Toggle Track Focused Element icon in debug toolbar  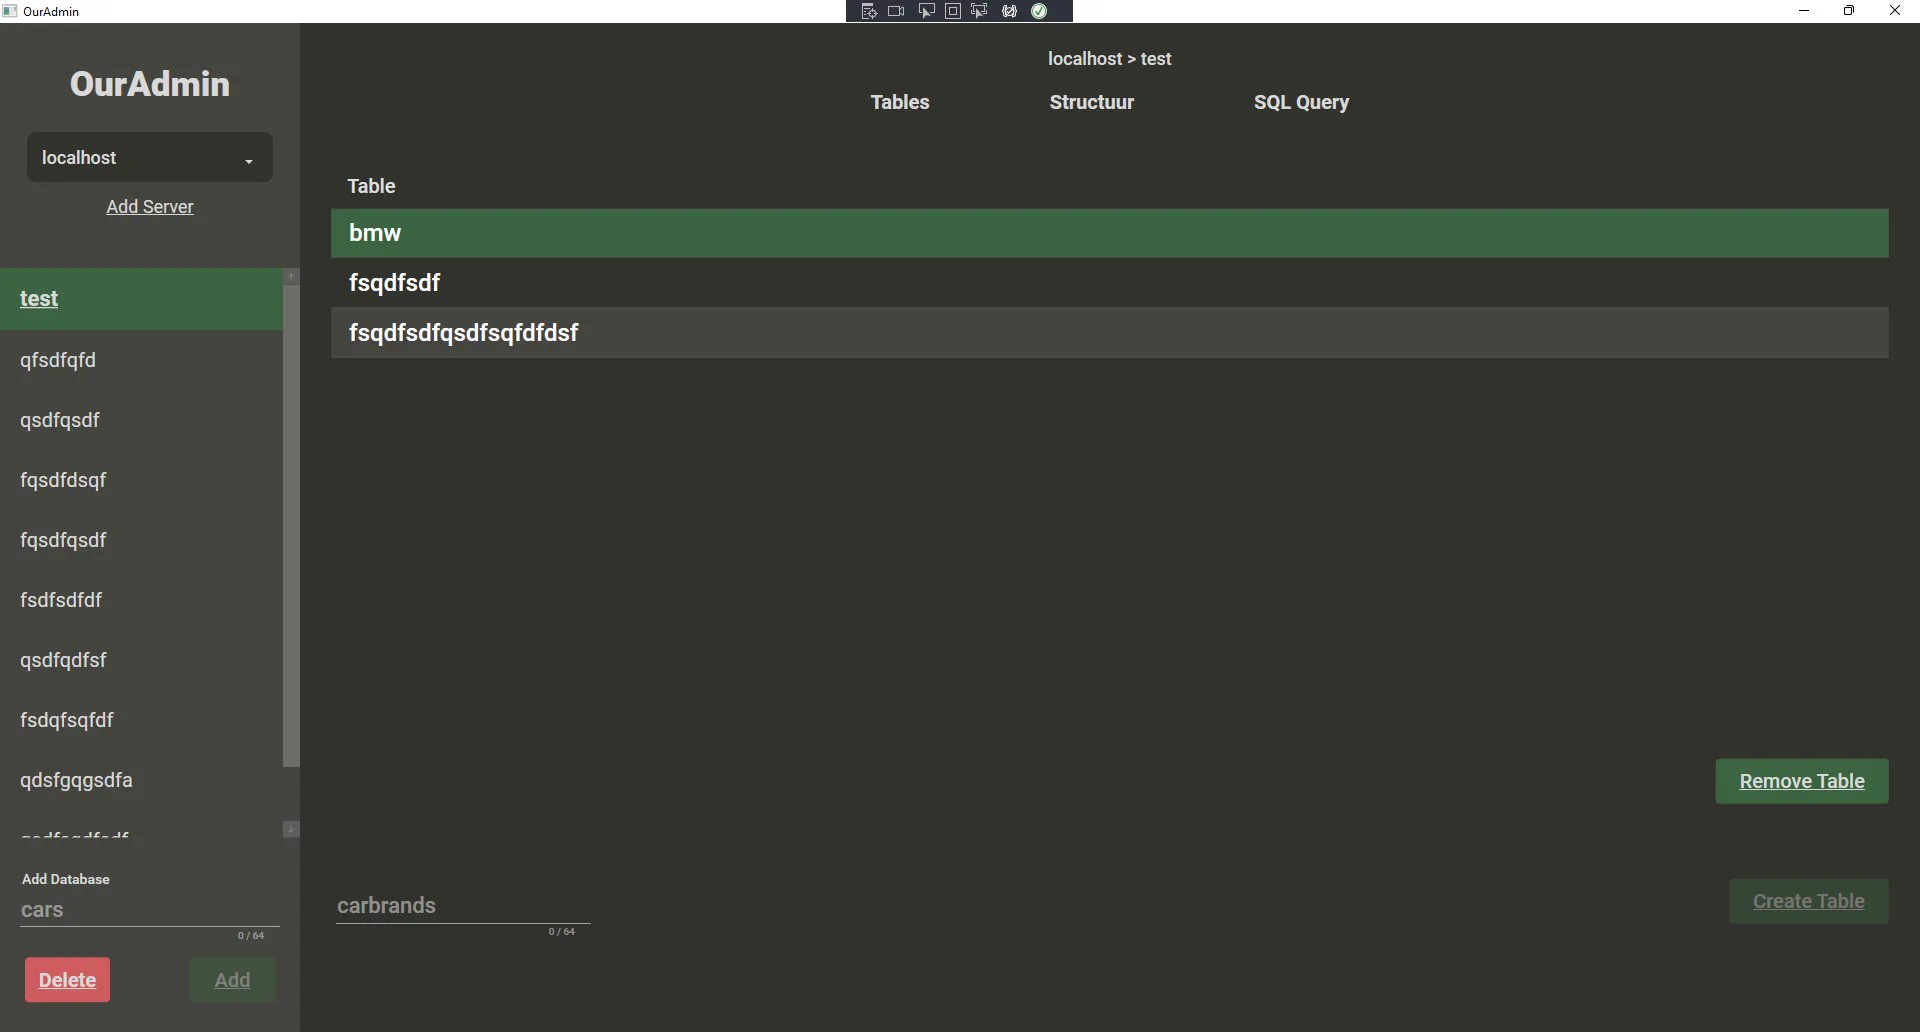tap(979, 11)
